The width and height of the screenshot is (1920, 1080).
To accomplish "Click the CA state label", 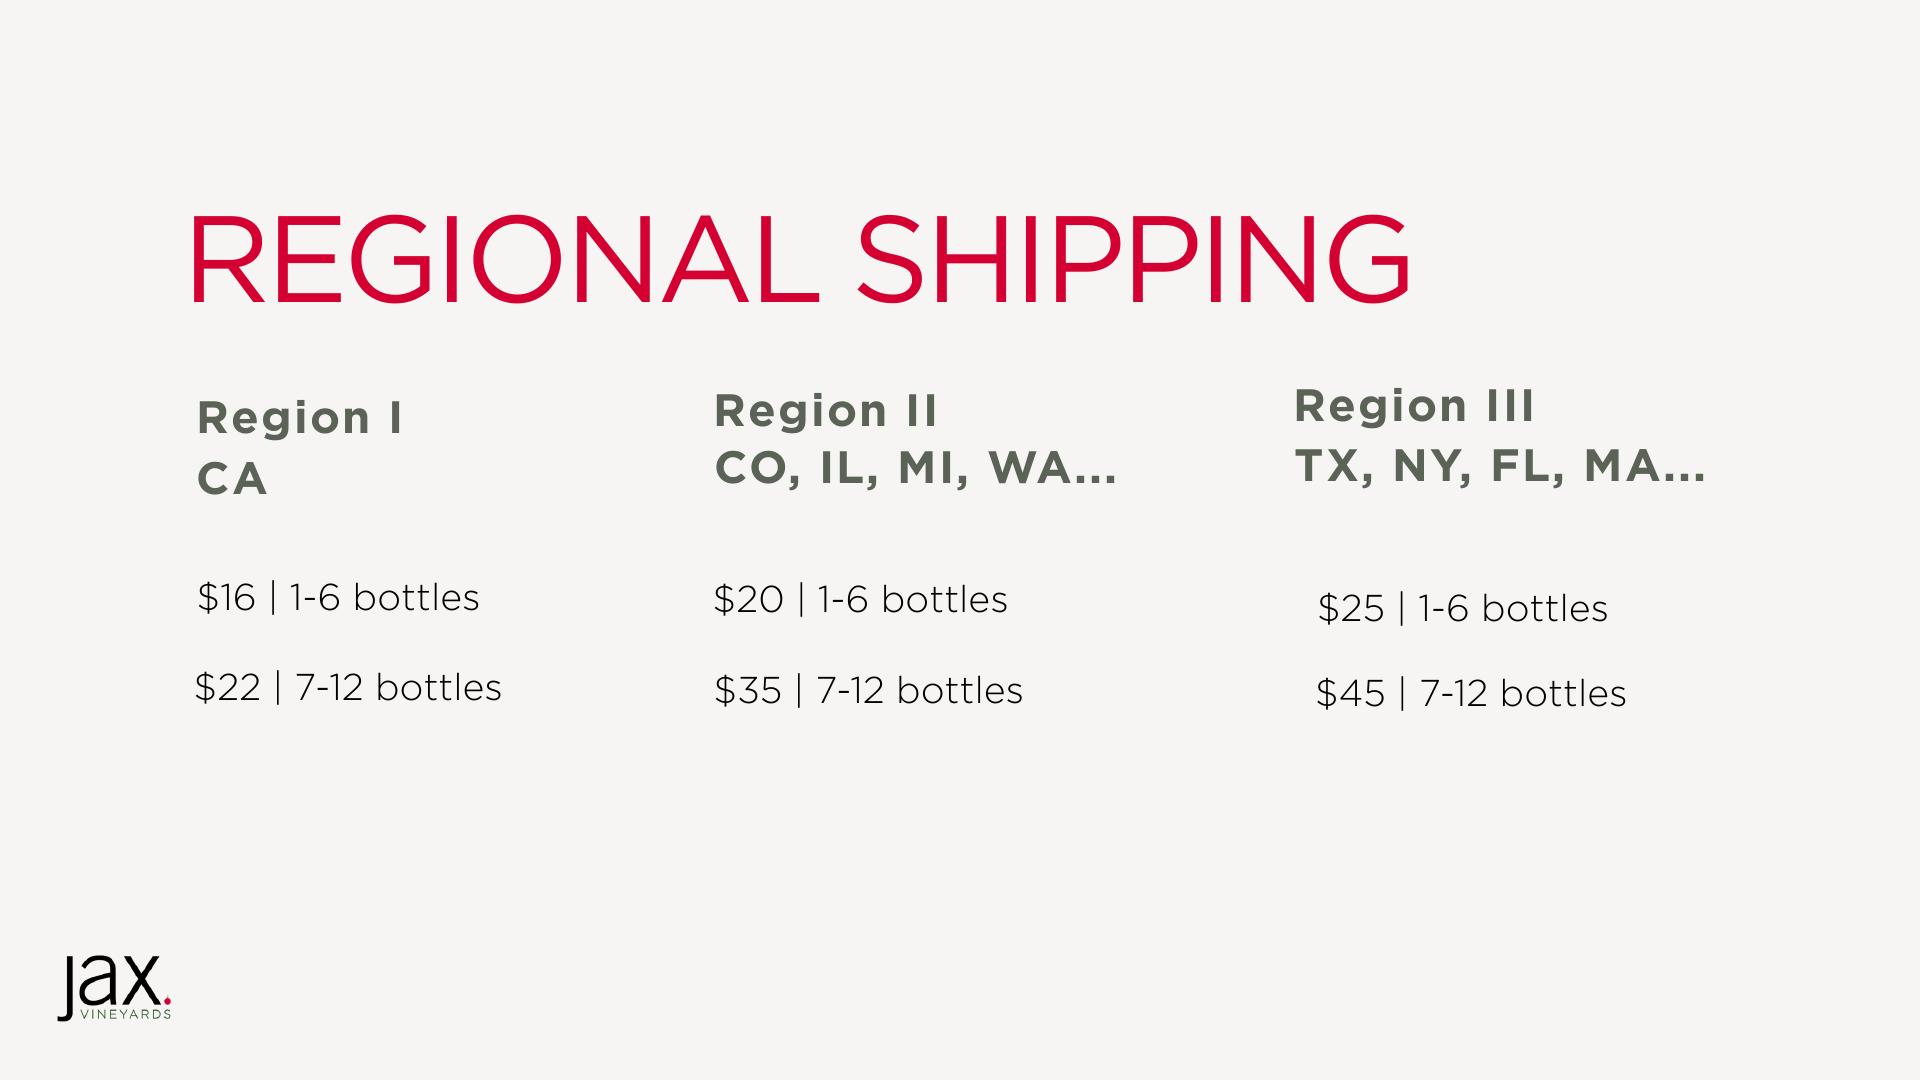I will pos(232,479).
